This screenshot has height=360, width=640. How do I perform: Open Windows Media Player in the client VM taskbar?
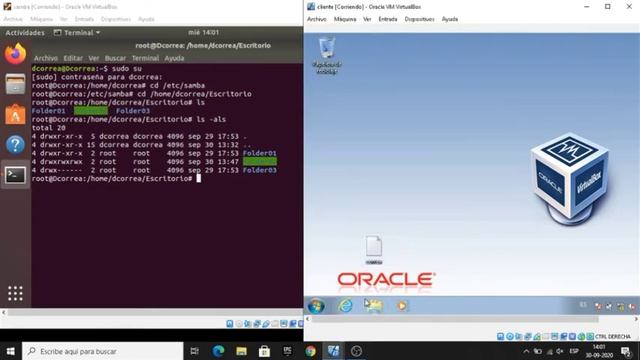point(402,306)
